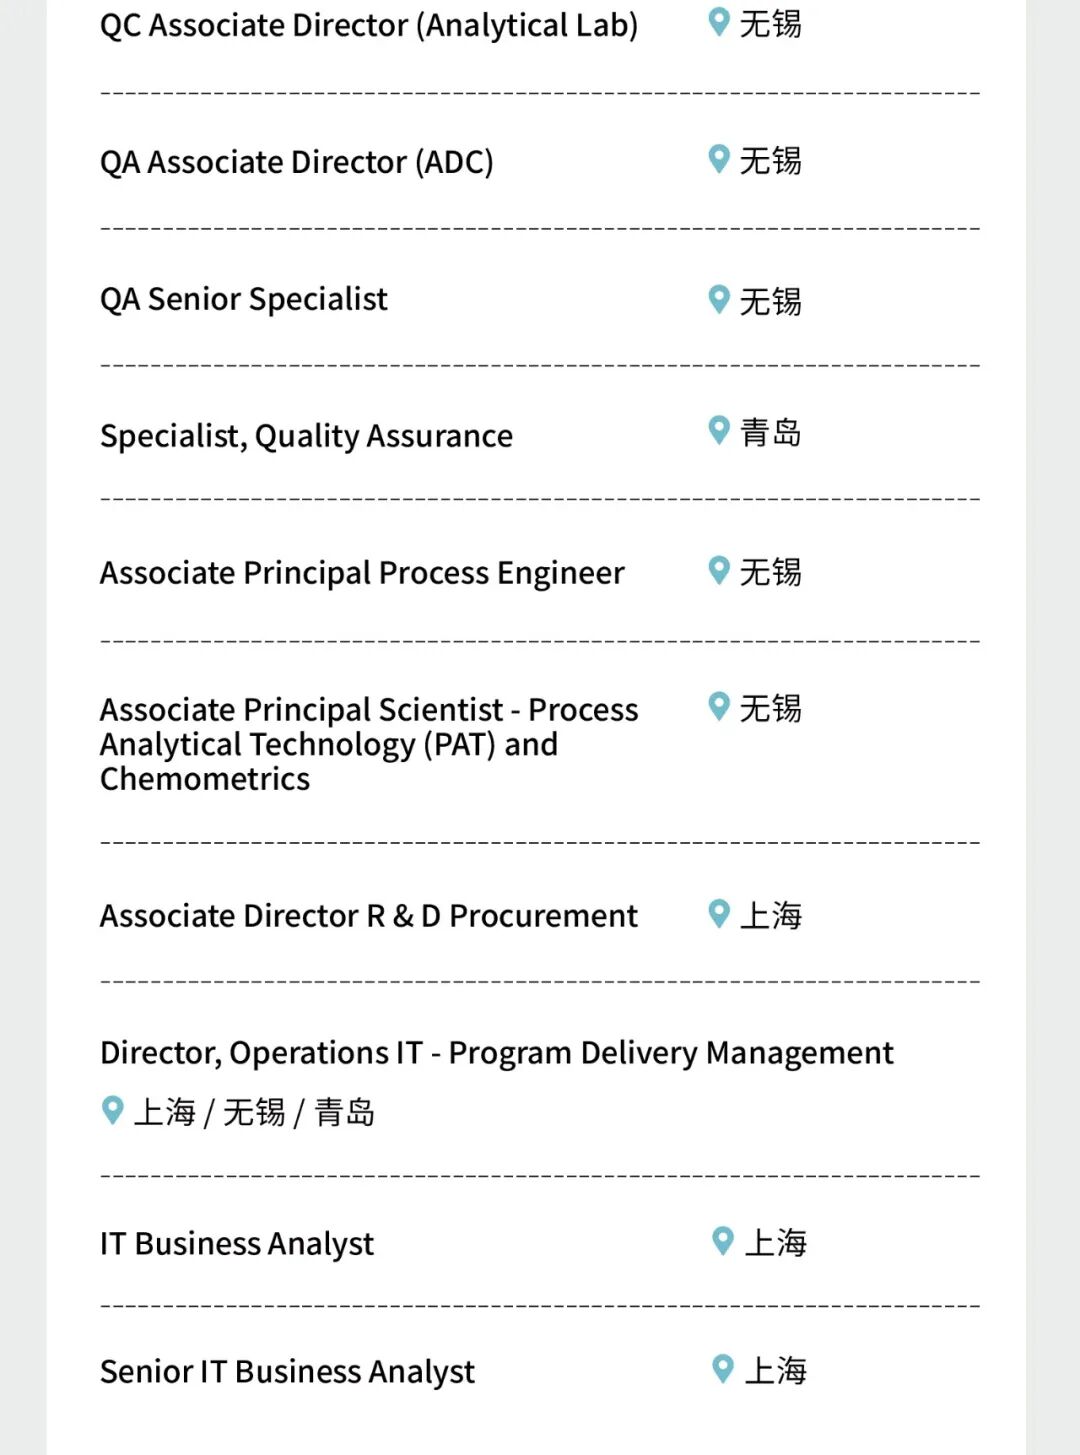This screenshot has width=1080, height=1455.
Task: Click 上海 / 无锡 / 青岛 location text
Action: (x=255, y=1112)
